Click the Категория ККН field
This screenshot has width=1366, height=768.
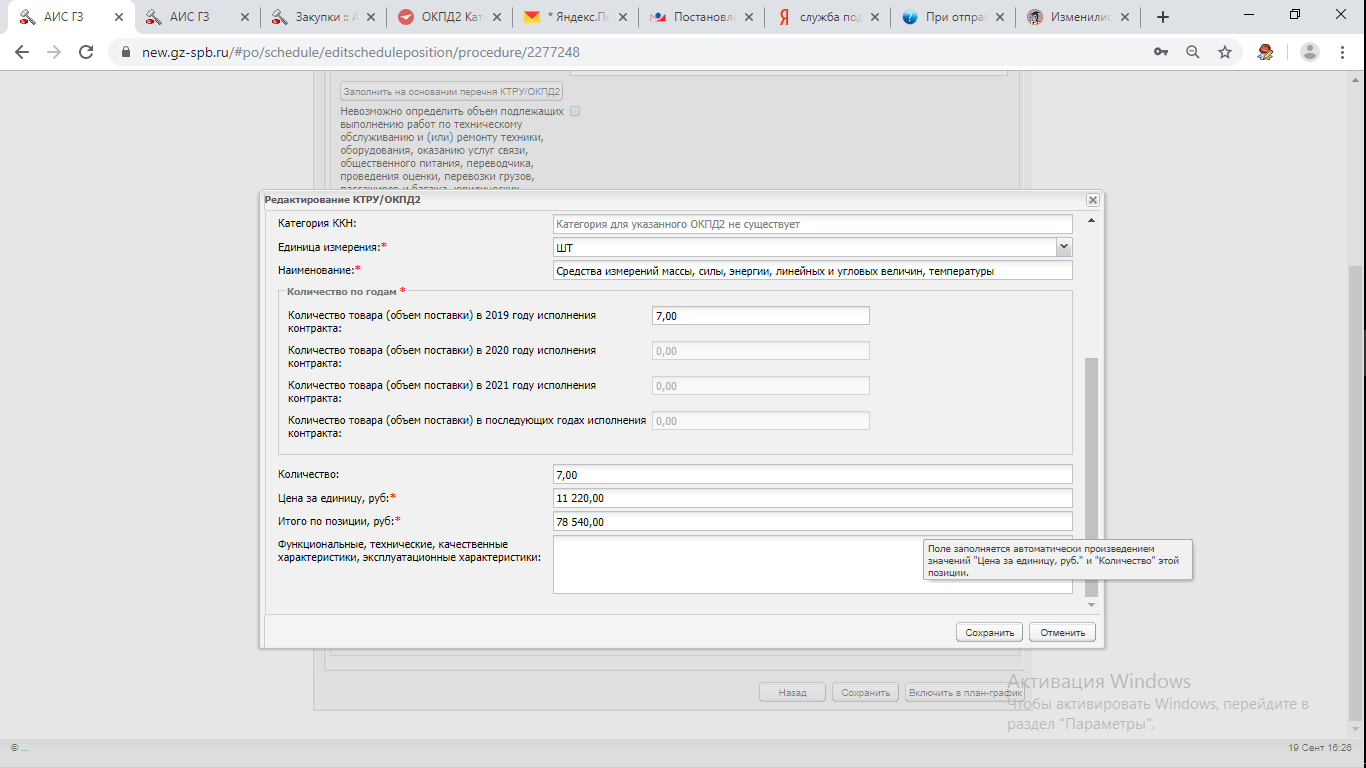click(x=812, y=224)
